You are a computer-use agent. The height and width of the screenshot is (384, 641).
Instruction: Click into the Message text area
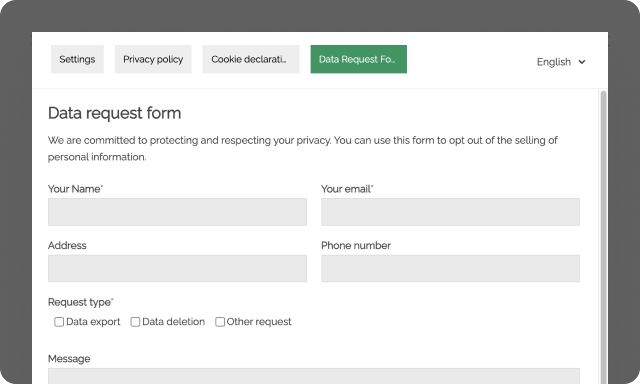click(x=314, y=376)
